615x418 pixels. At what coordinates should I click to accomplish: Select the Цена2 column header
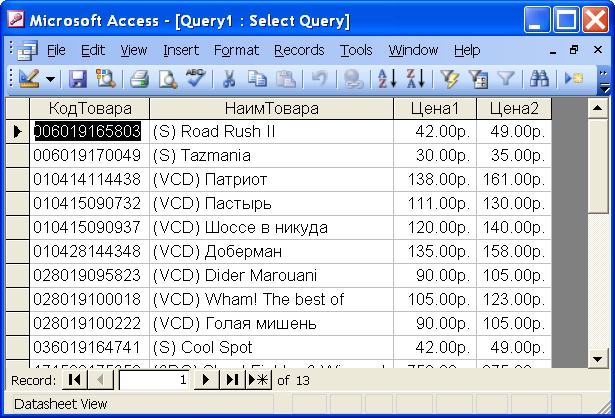[514, 109]
